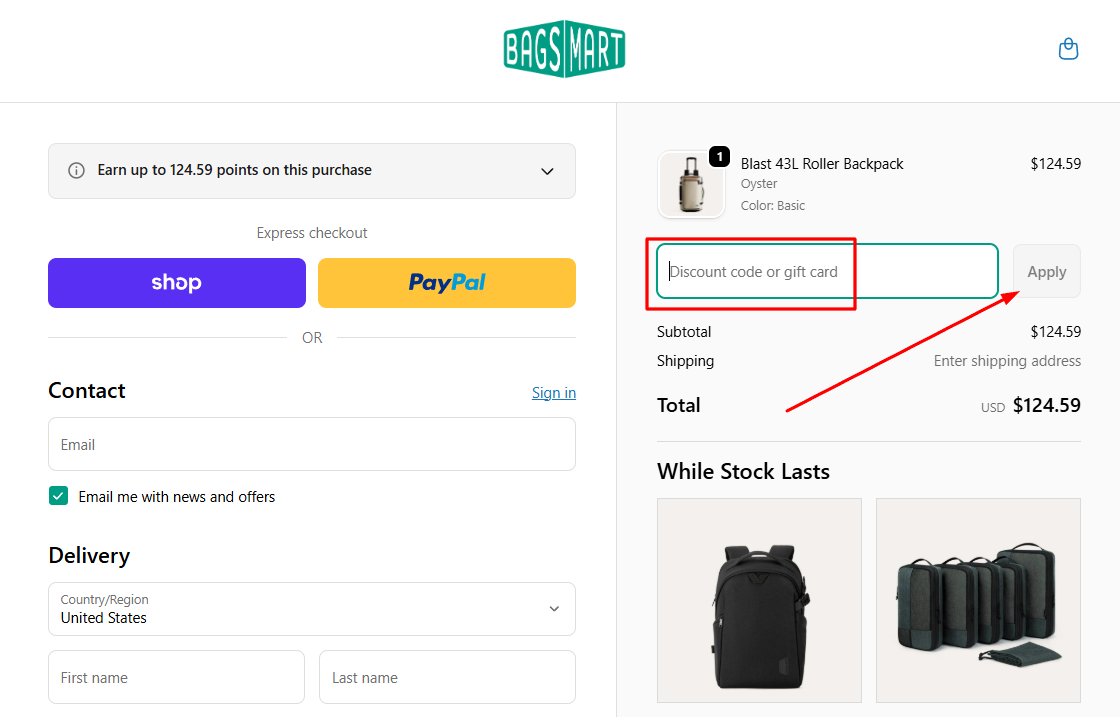This screenshot has width=1120, height=717.
Task: Click the info icon on points banner
Action: [x=77, y=170]
